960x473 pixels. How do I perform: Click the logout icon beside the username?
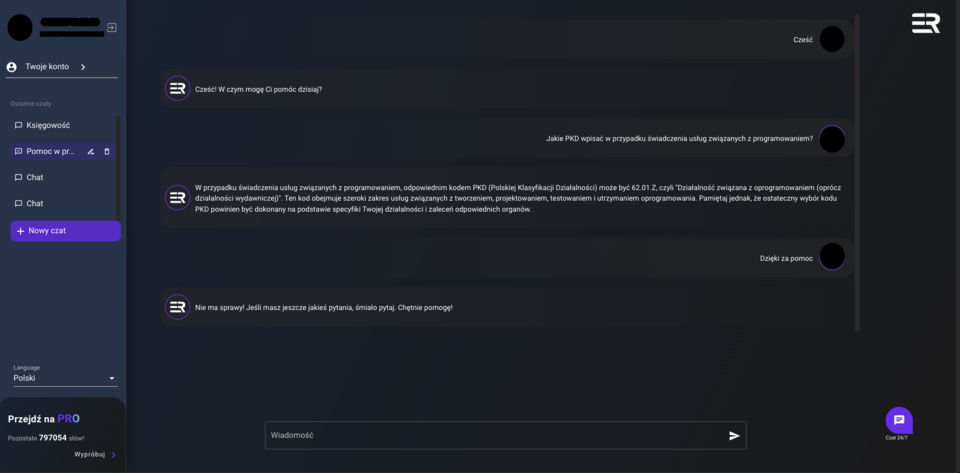111,28
